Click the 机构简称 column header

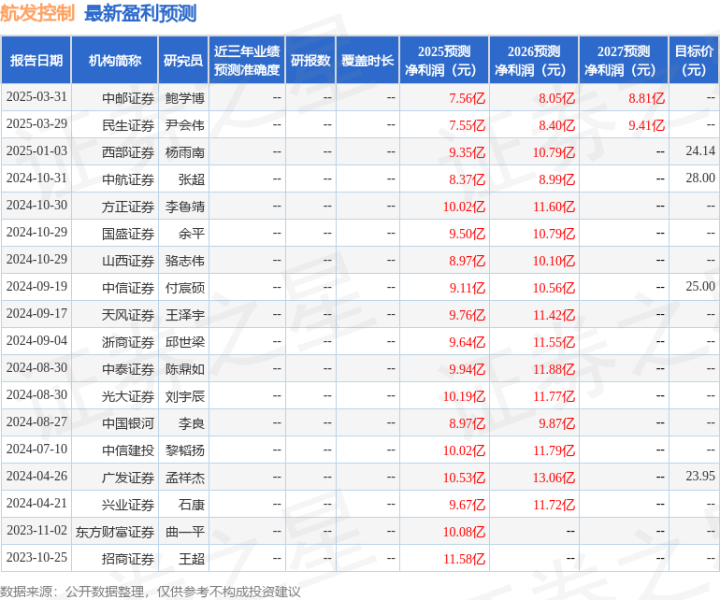pos(114,60)
